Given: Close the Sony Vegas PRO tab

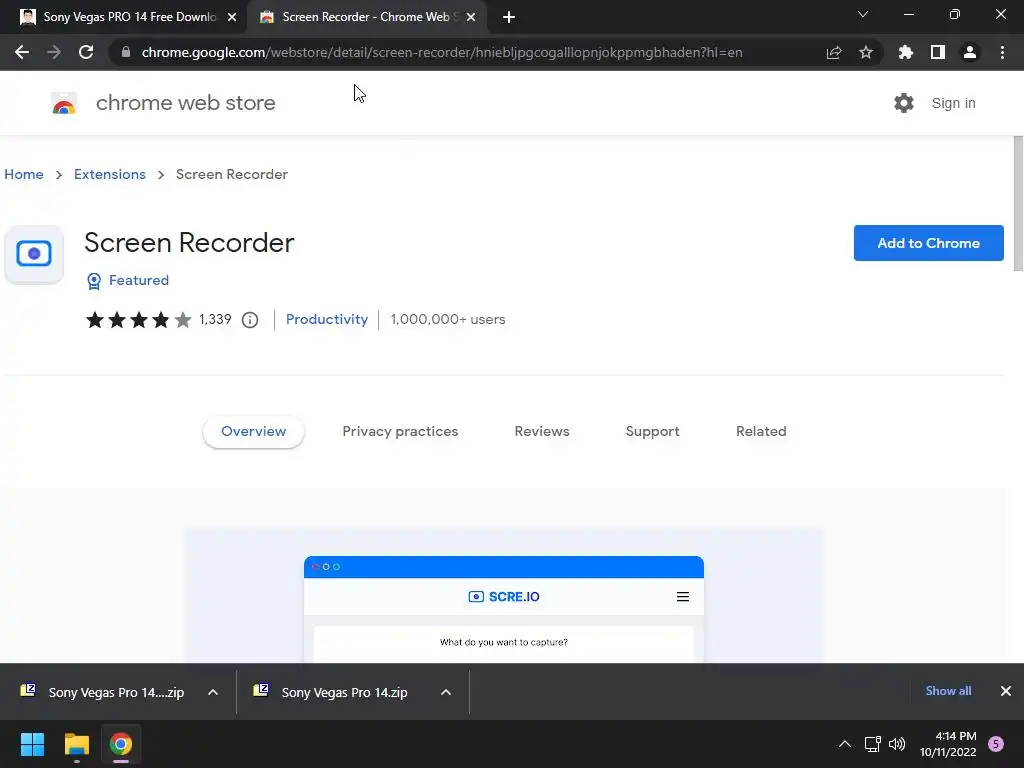Looking at the screenshot, I should pyautogui.click(x=232, y=18).
